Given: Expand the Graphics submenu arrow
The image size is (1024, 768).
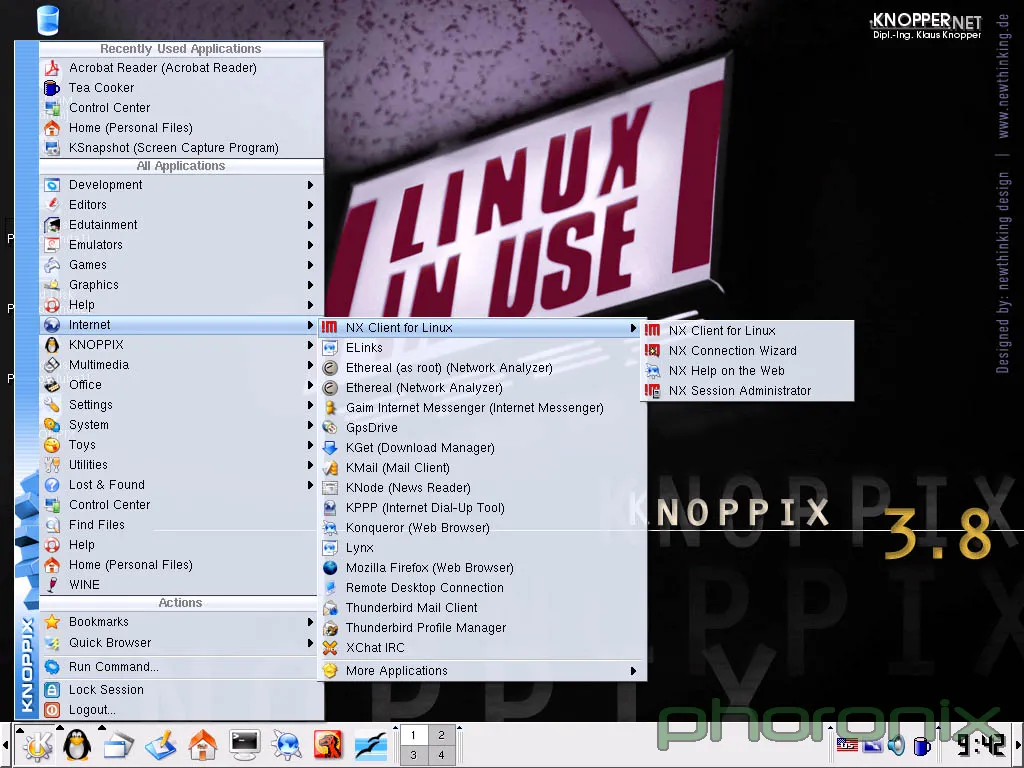Looking at the screenshot, I should [310, 285].
